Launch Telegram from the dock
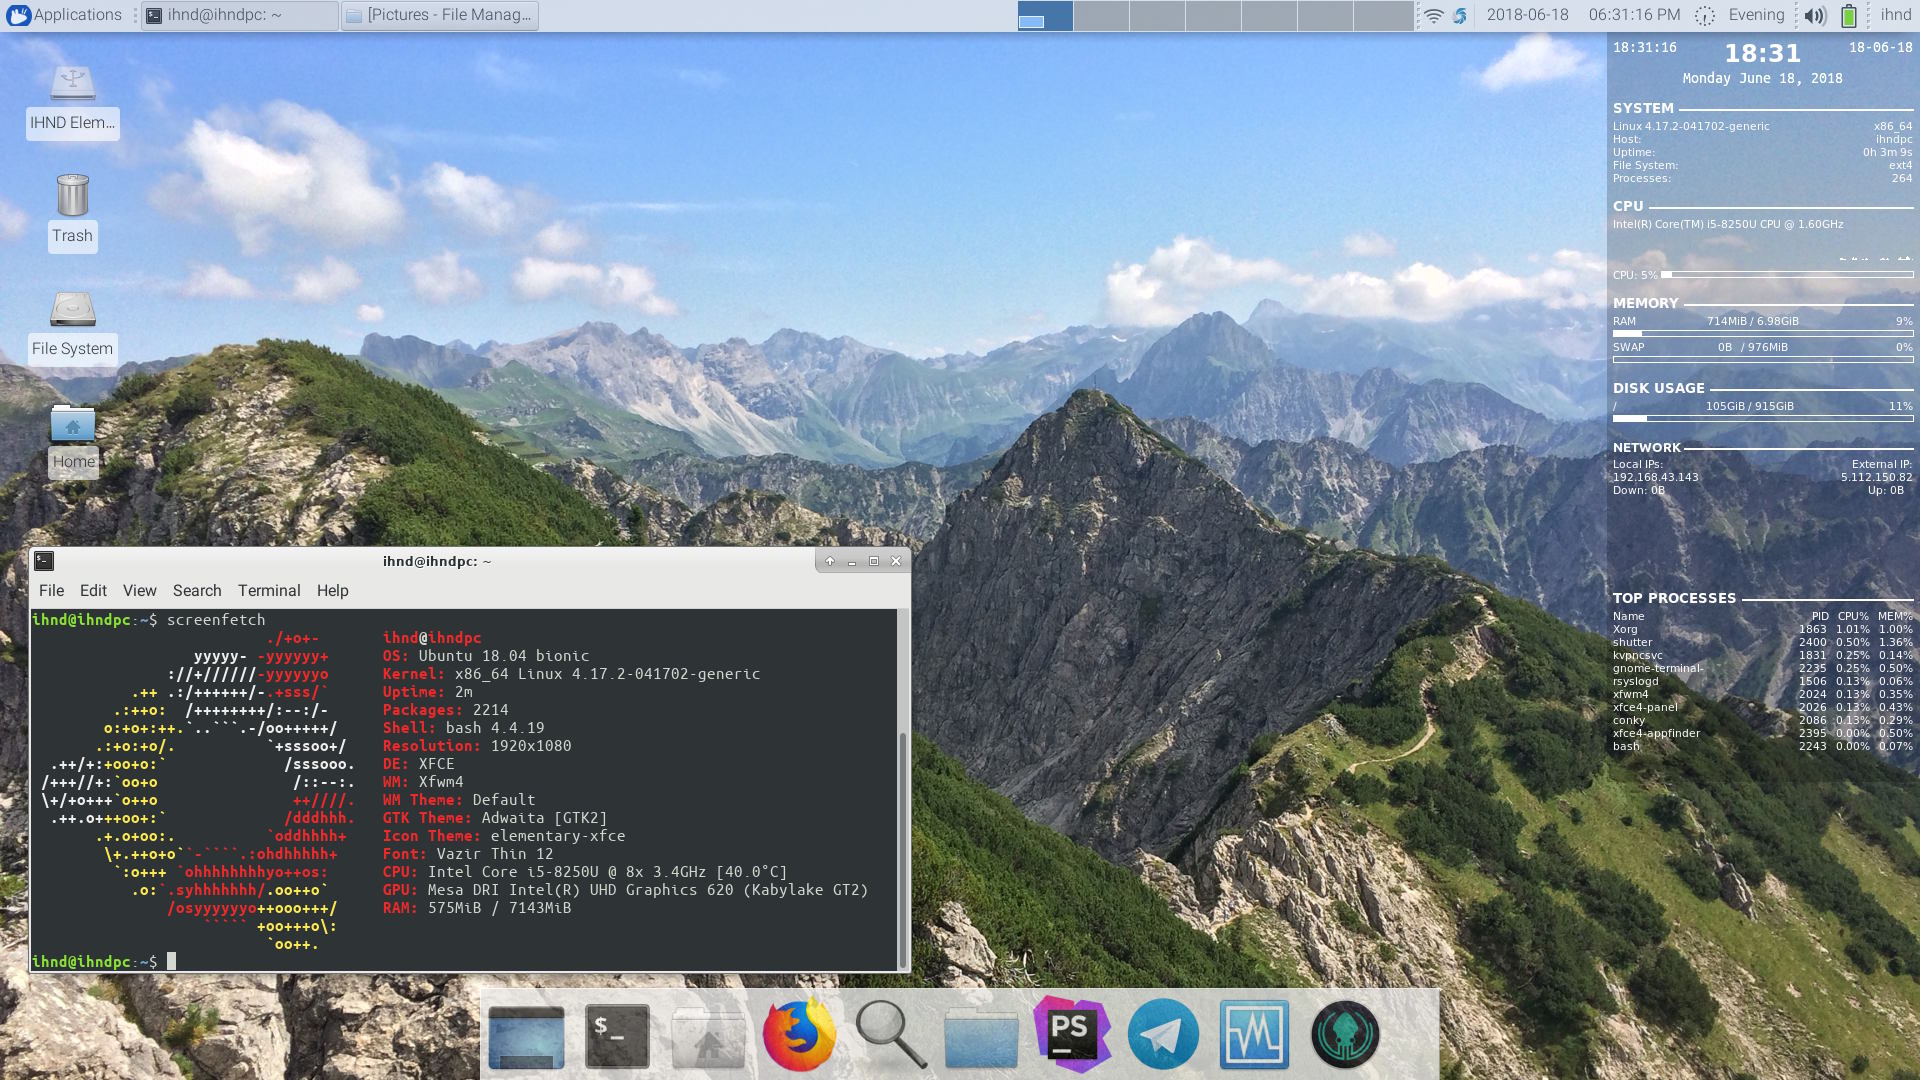This screenshot has width=1920, height=1080. tap(1163, 1034)
